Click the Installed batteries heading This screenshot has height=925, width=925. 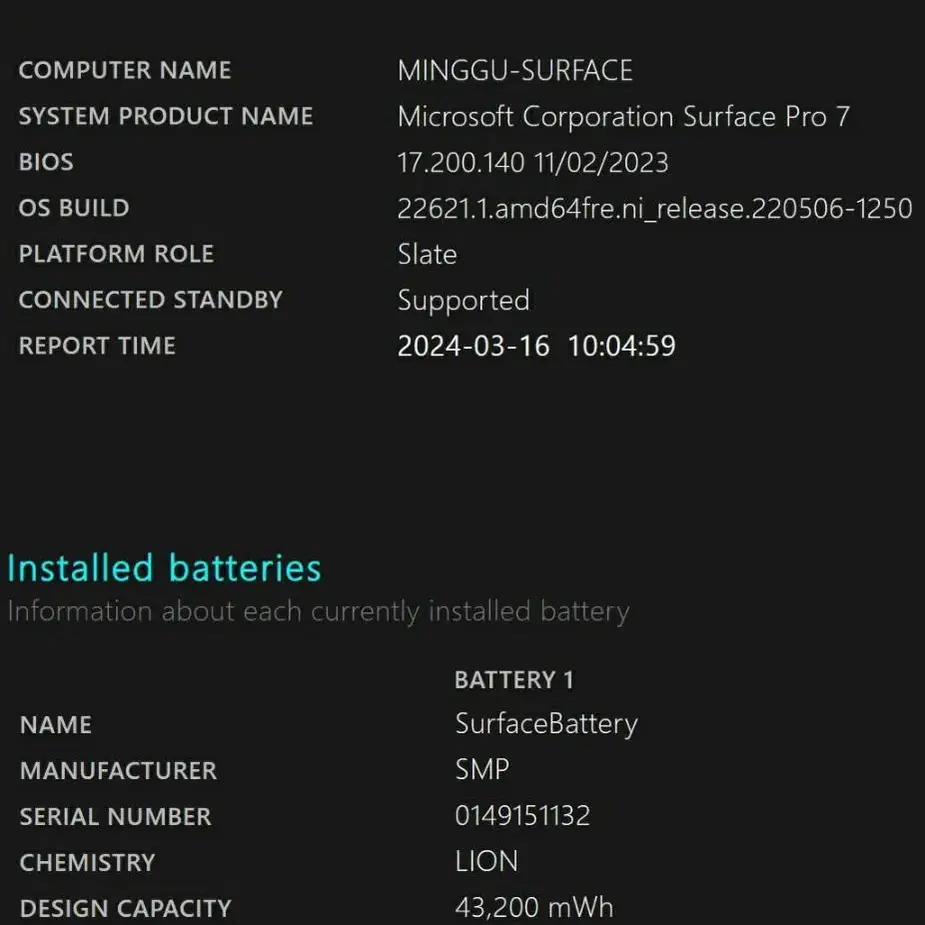(x=165, y=568)
